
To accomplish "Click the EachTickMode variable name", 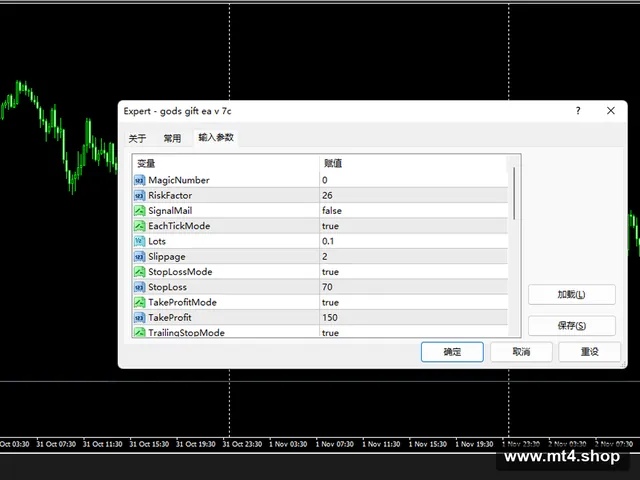I will pos(179,226).
